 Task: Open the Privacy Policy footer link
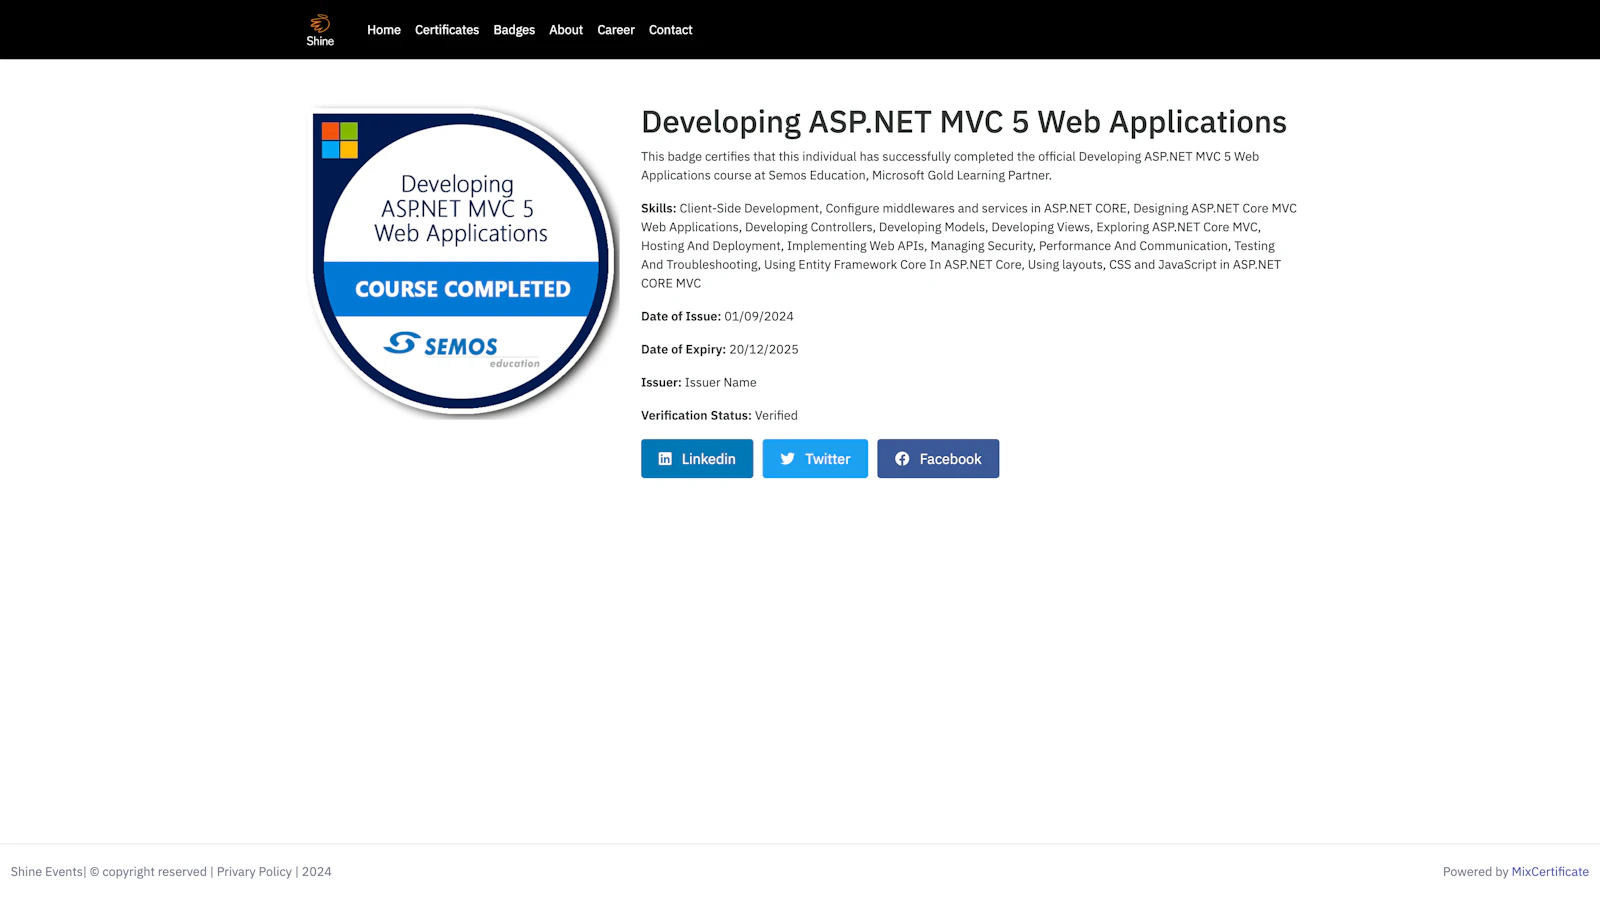coord(254,872)
